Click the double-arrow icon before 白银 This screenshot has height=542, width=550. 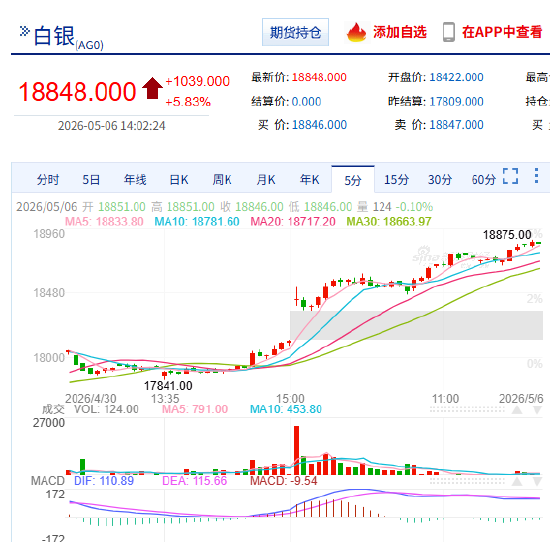24,31
